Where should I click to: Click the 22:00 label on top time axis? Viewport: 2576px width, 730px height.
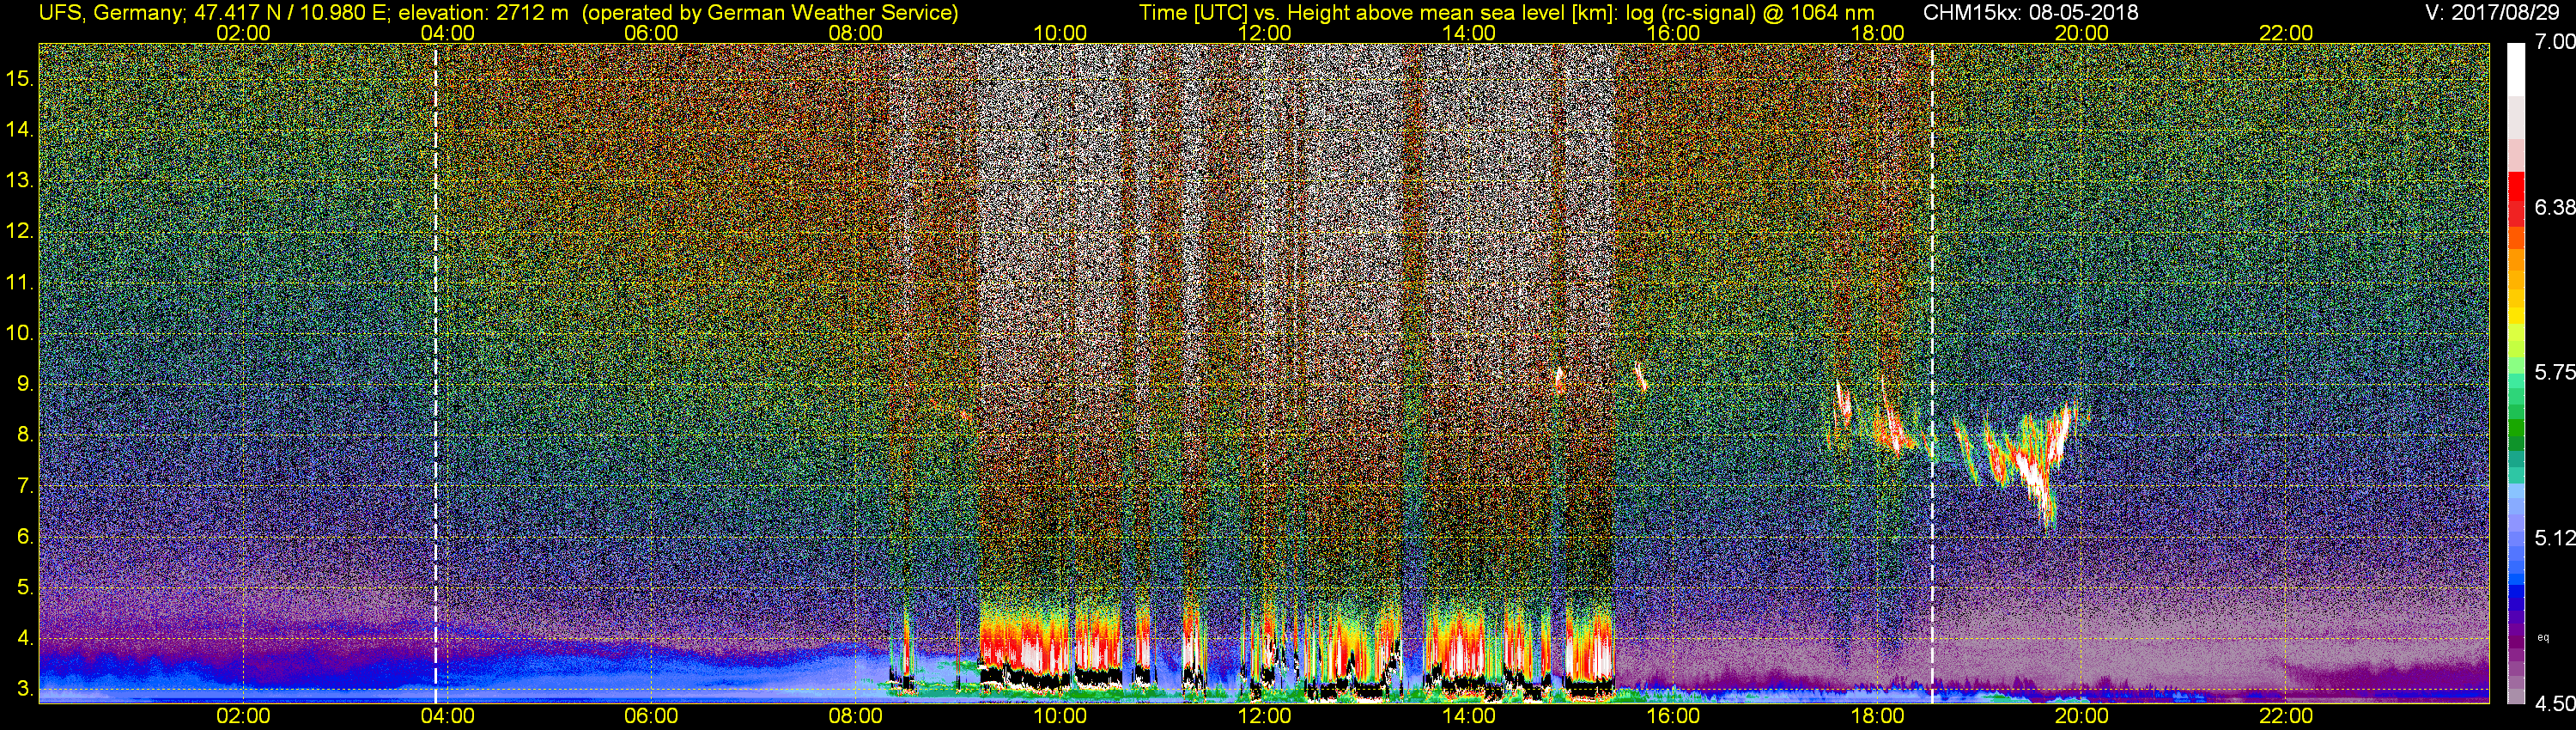(2286, 33)
